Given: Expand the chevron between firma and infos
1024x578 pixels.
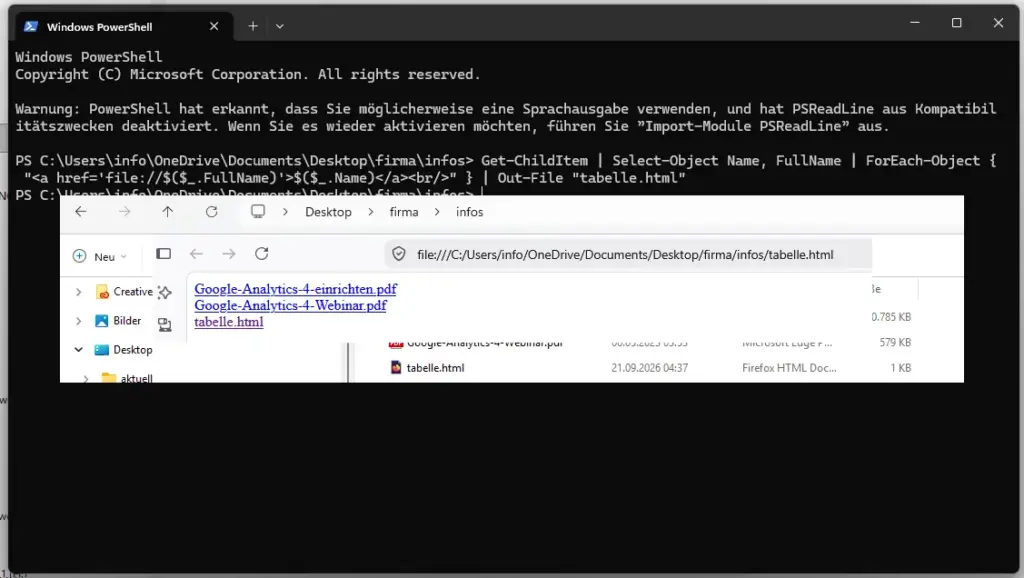Looking at the screenshot, I should tap(438, 212).
